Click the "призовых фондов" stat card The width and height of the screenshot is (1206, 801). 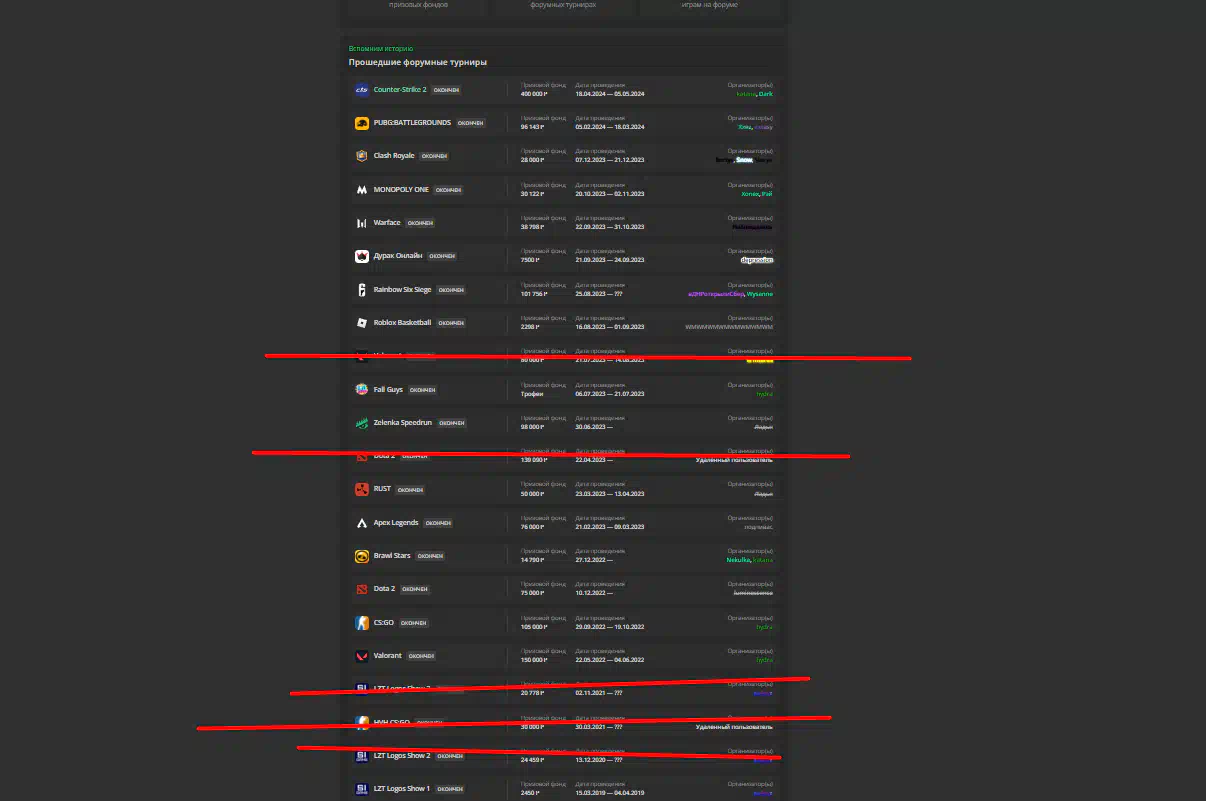click(x=418, y=6)
